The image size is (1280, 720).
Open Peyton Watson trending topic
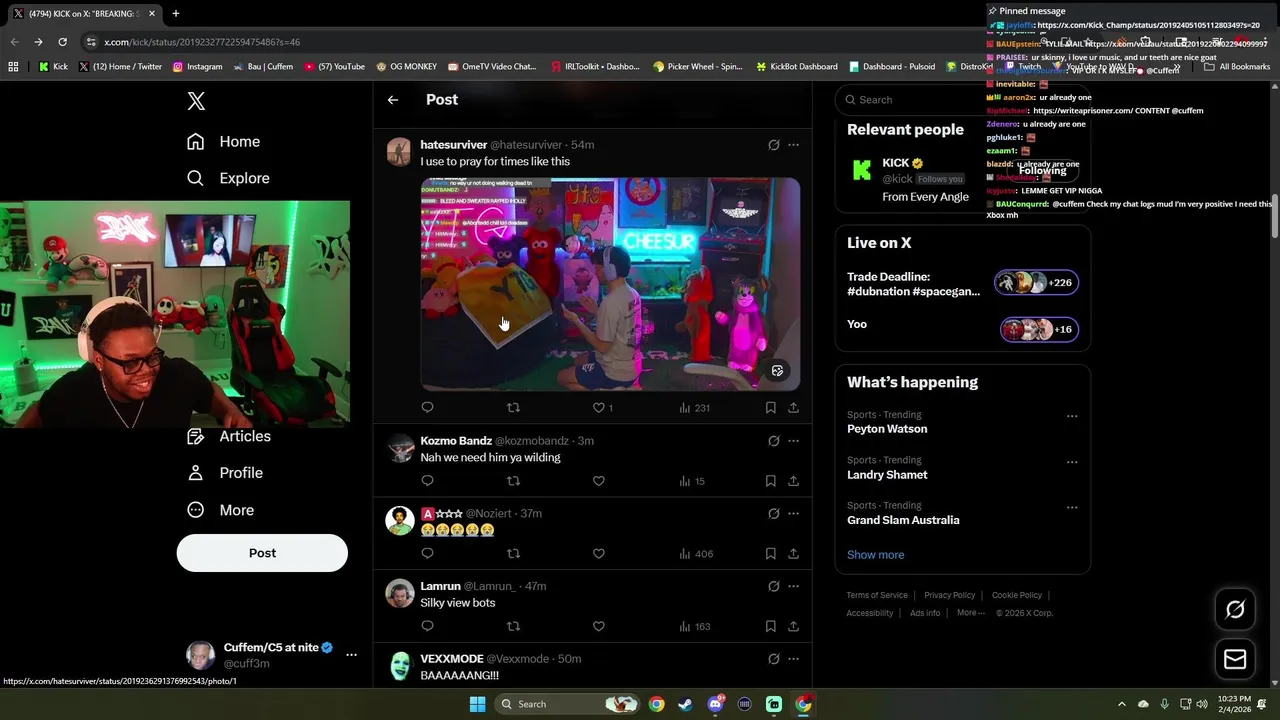(x=887, y=429)
